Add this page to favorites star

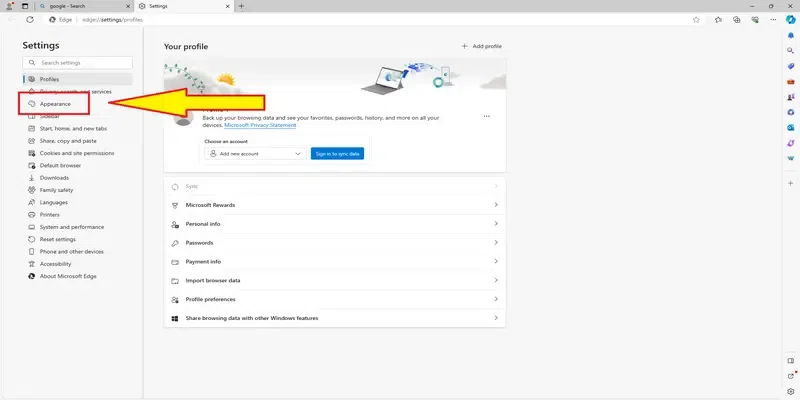(x=696, y=19)
